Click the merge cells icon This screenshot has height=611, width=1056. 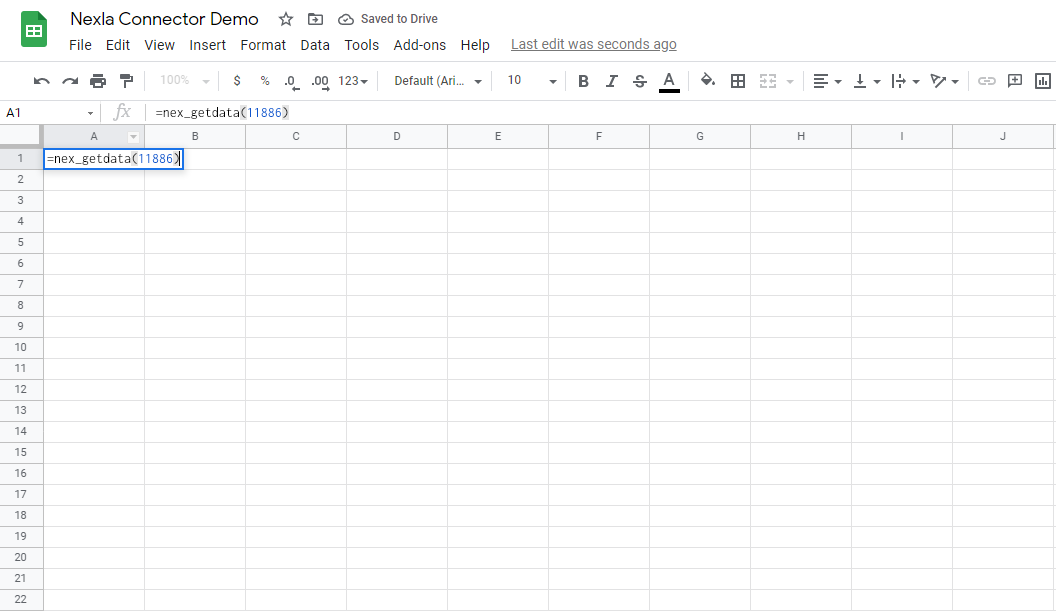pyautogui.click(x=768, y=81)
